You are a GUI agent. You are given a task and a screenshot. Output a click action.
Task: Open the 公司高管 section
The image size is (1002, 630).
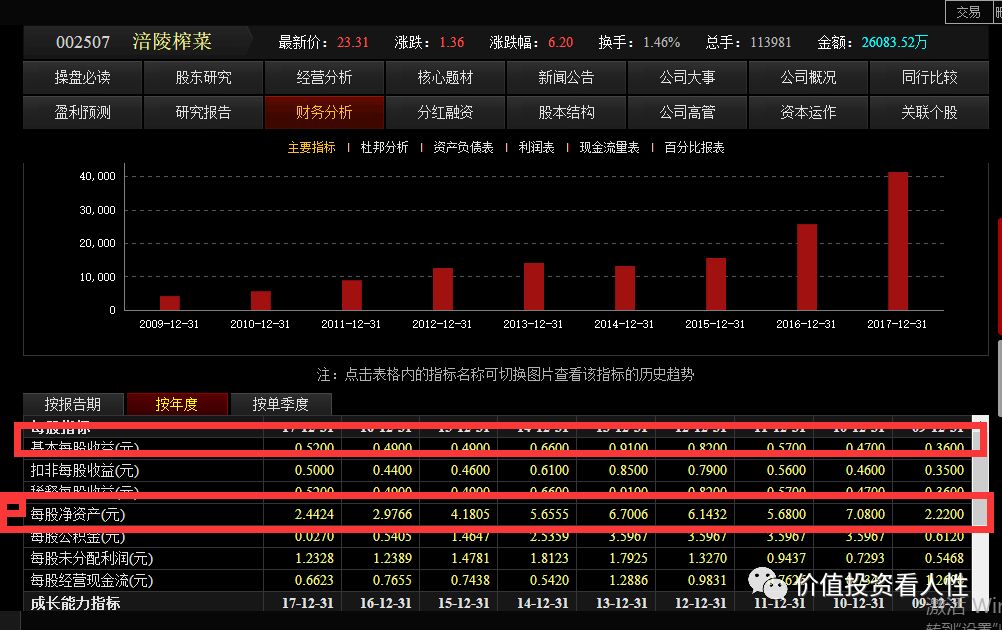tap(687, 112)
